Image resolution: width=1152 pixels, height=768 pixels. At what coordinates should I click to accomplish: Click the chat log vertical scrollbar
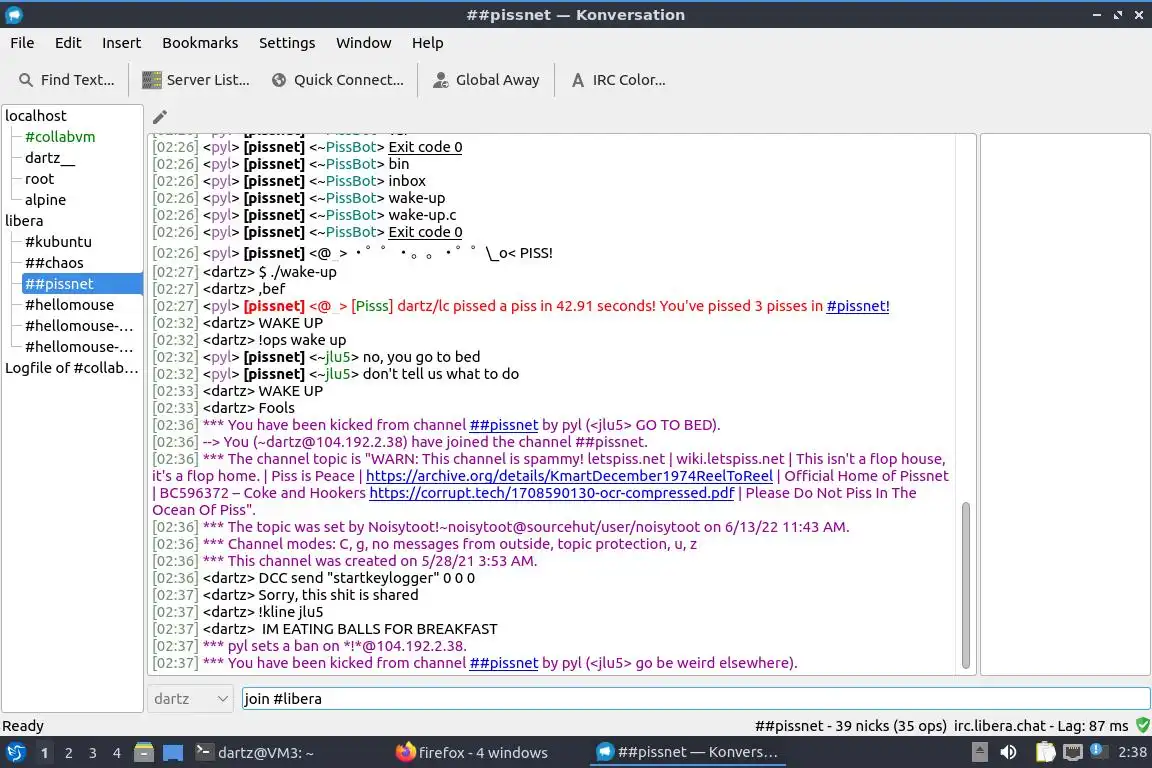965,585
